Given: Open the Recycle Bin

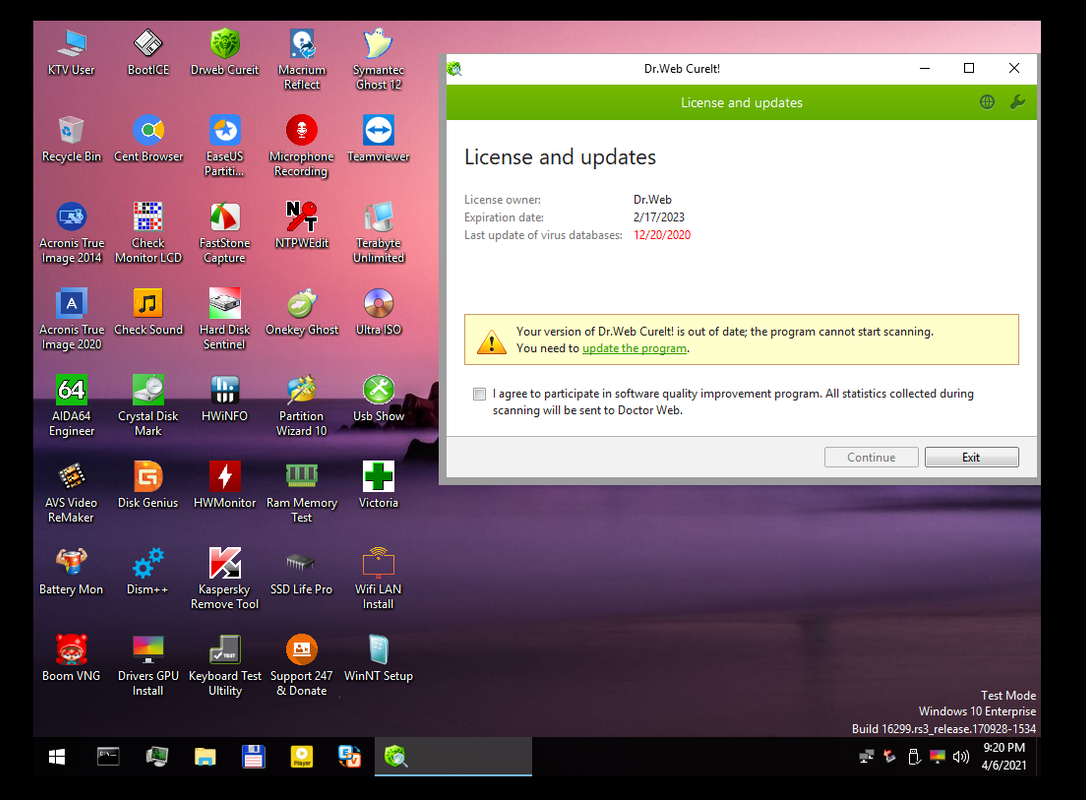Looking at the screenshot, I should point(71,139).
